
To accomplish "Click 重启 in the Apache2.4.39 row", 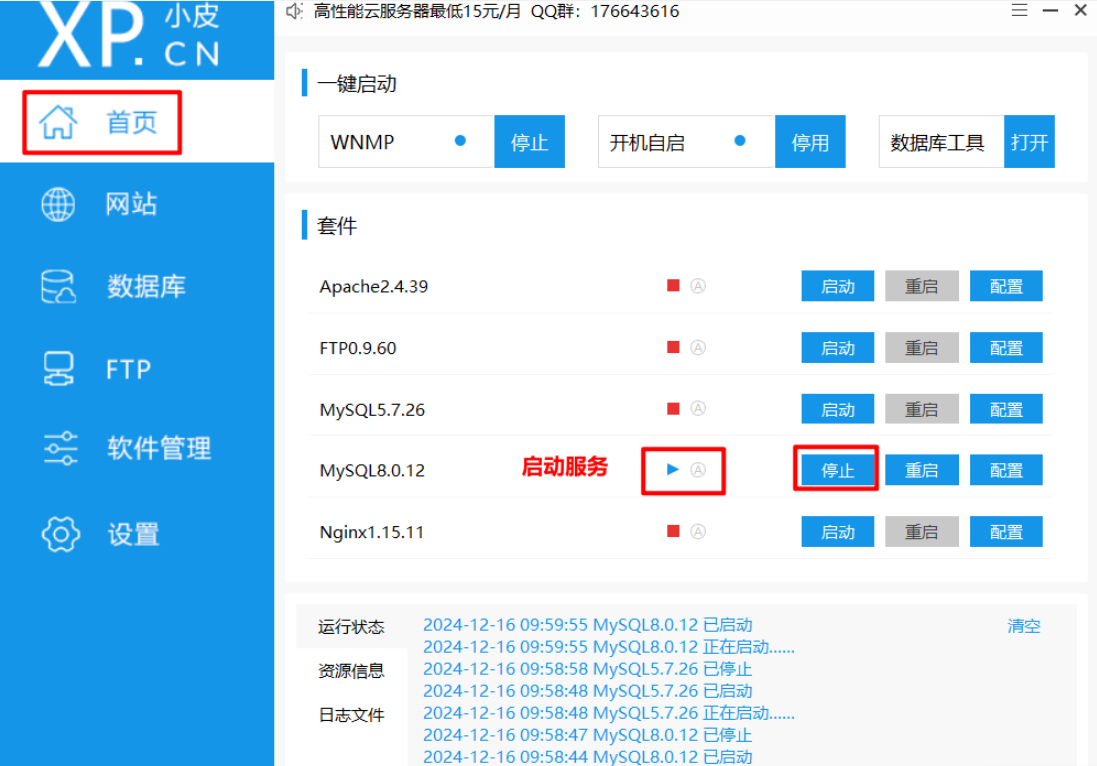I will [921, 286].
